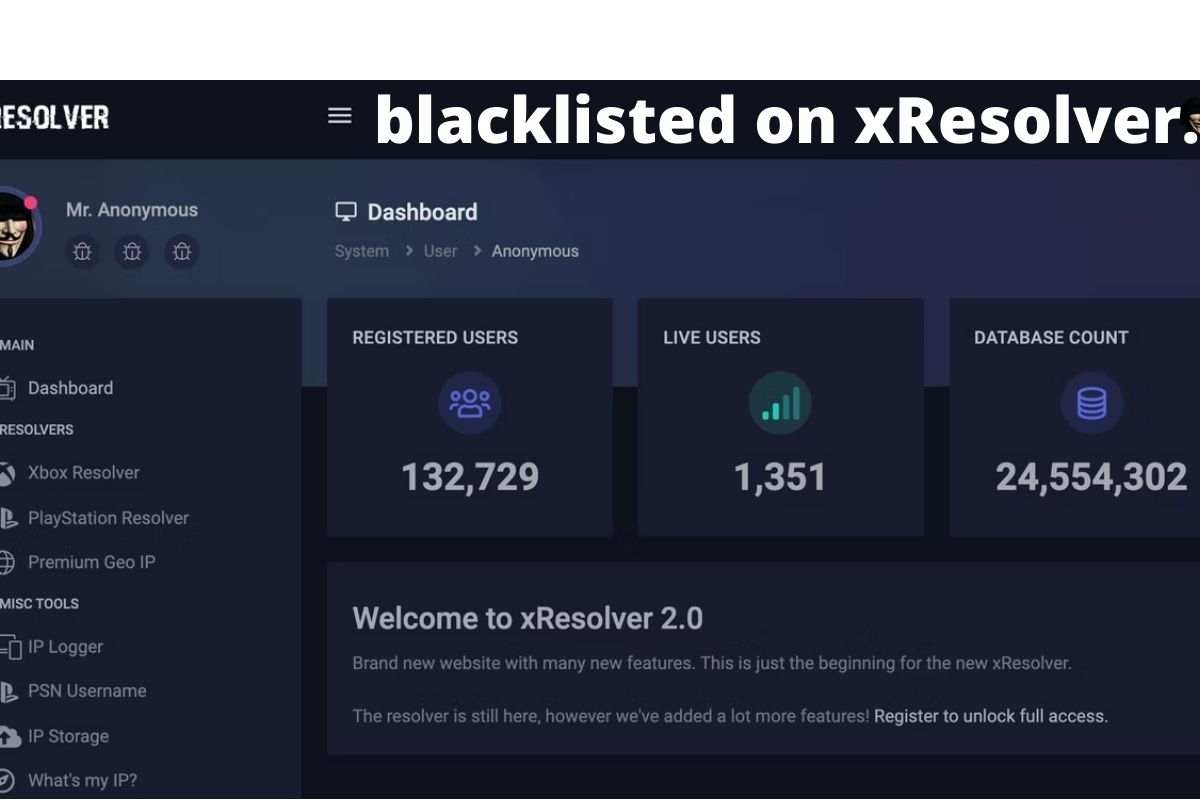This screenshot has width=1200, height=800.
Task: Open the Mr. Anonymous avatar picture
Action: [14, 226]
